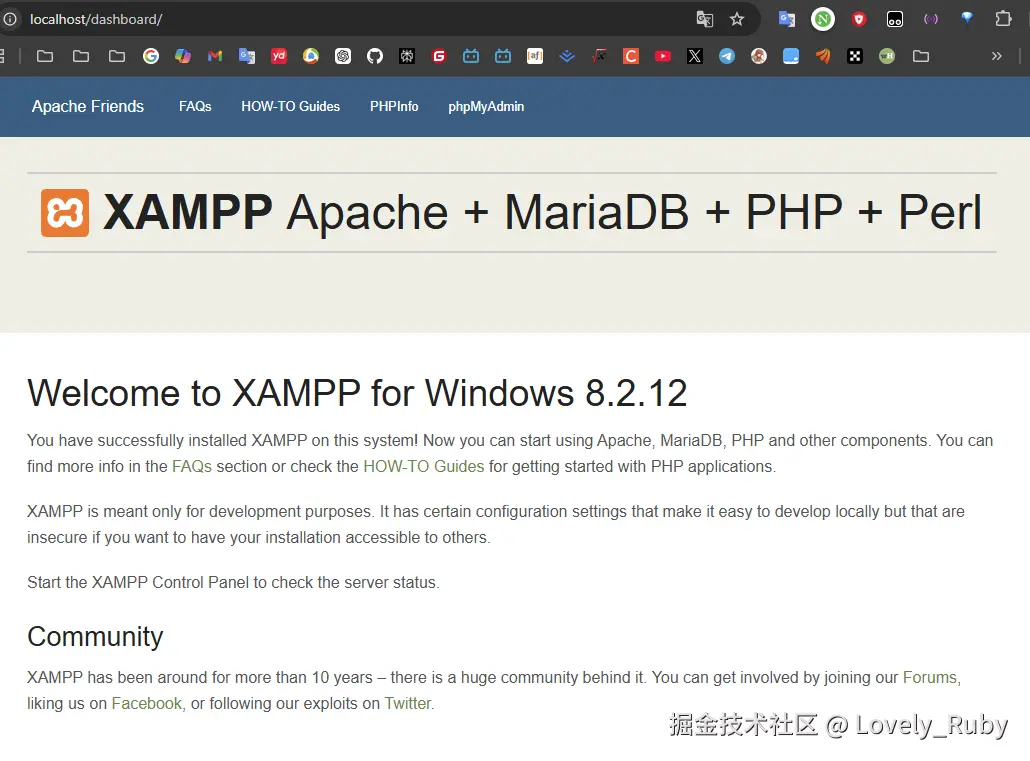
Task: Open the square-root formula bookmark icon
Action: point(599,56)
